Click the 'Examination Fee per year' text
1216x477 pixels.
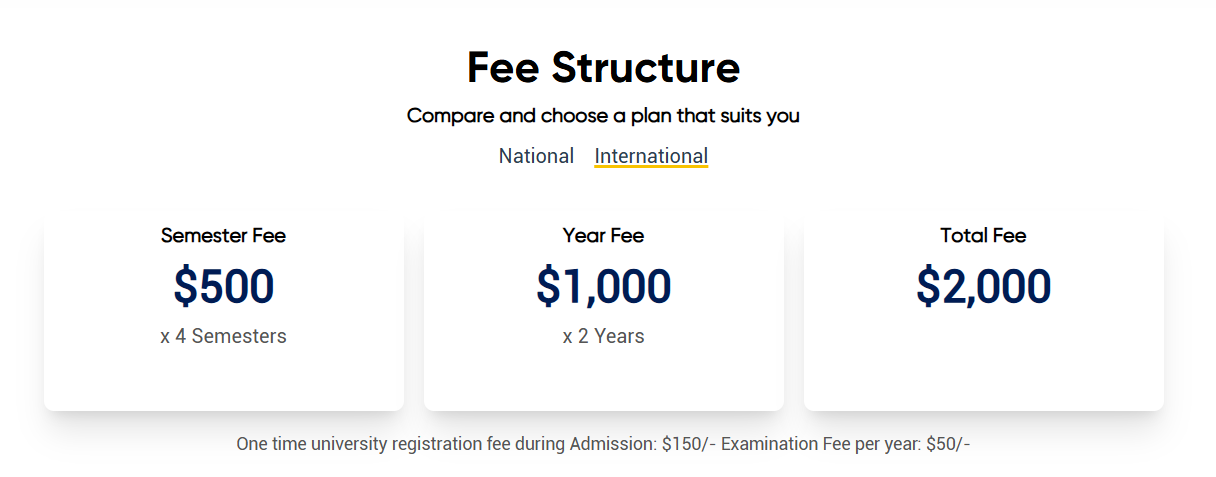coord(820,444)
